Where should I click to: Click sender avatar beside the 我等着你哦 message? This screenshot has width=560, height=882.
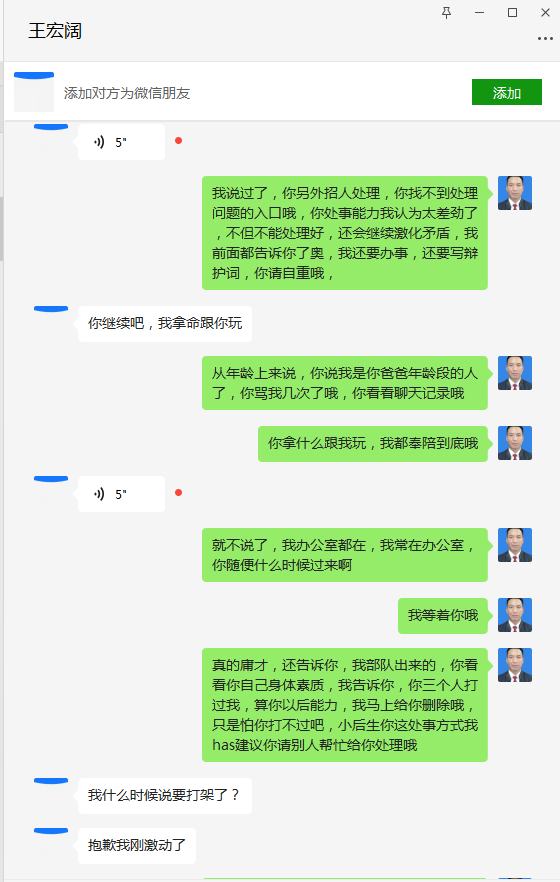click(514, 615)
